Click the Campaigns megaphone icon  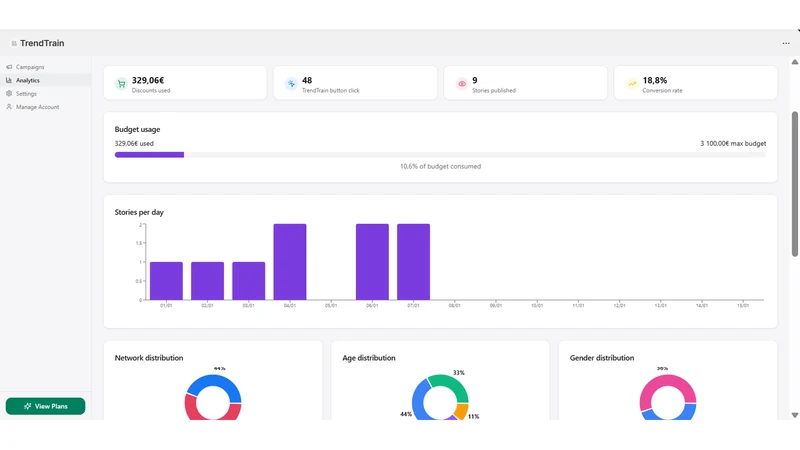[9, 67]
